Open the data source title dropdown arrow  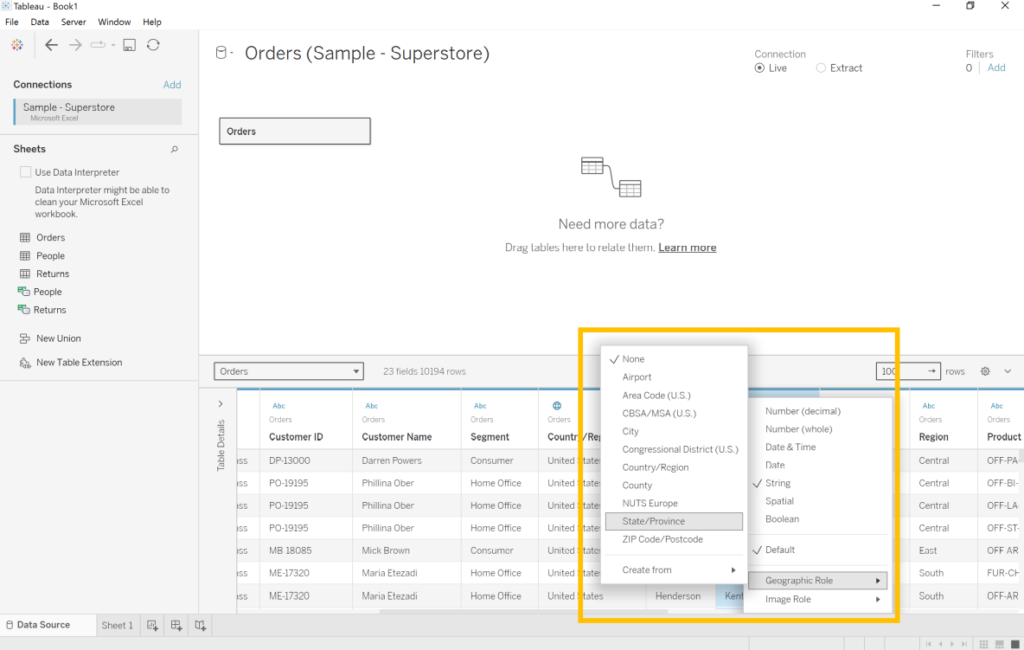[232, 53]
